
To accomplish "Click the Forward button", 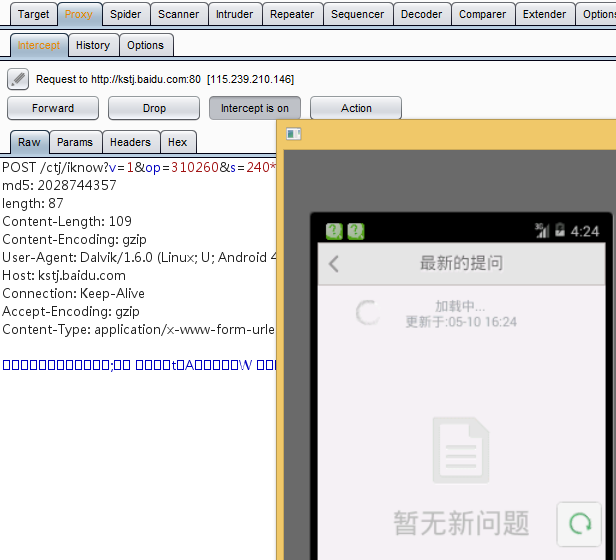I will [x=53, y=108].
